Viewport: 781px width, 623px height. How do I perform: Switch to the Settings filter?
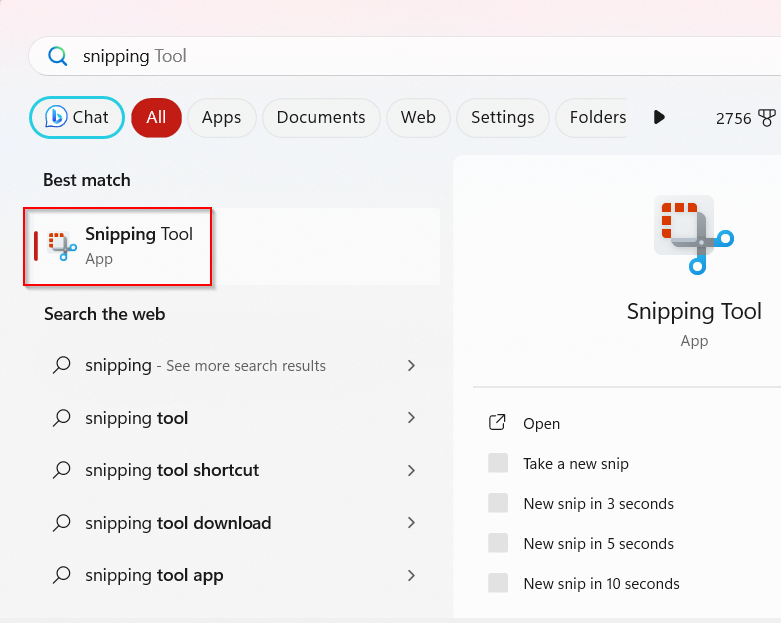tap(503, 118)
